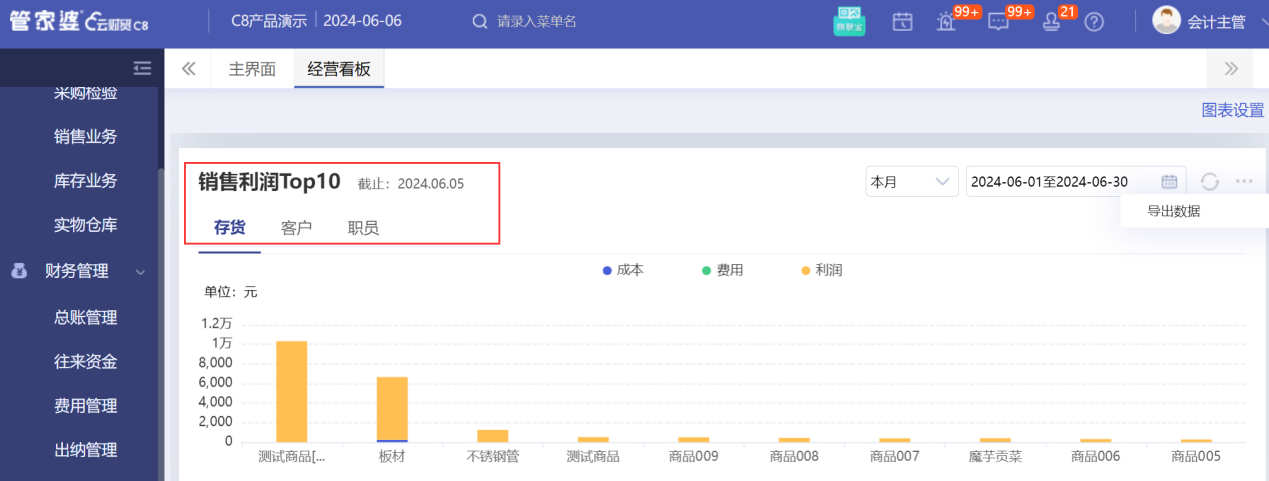
Task: Click the user avatar picture
Action: coord(1167,21)
